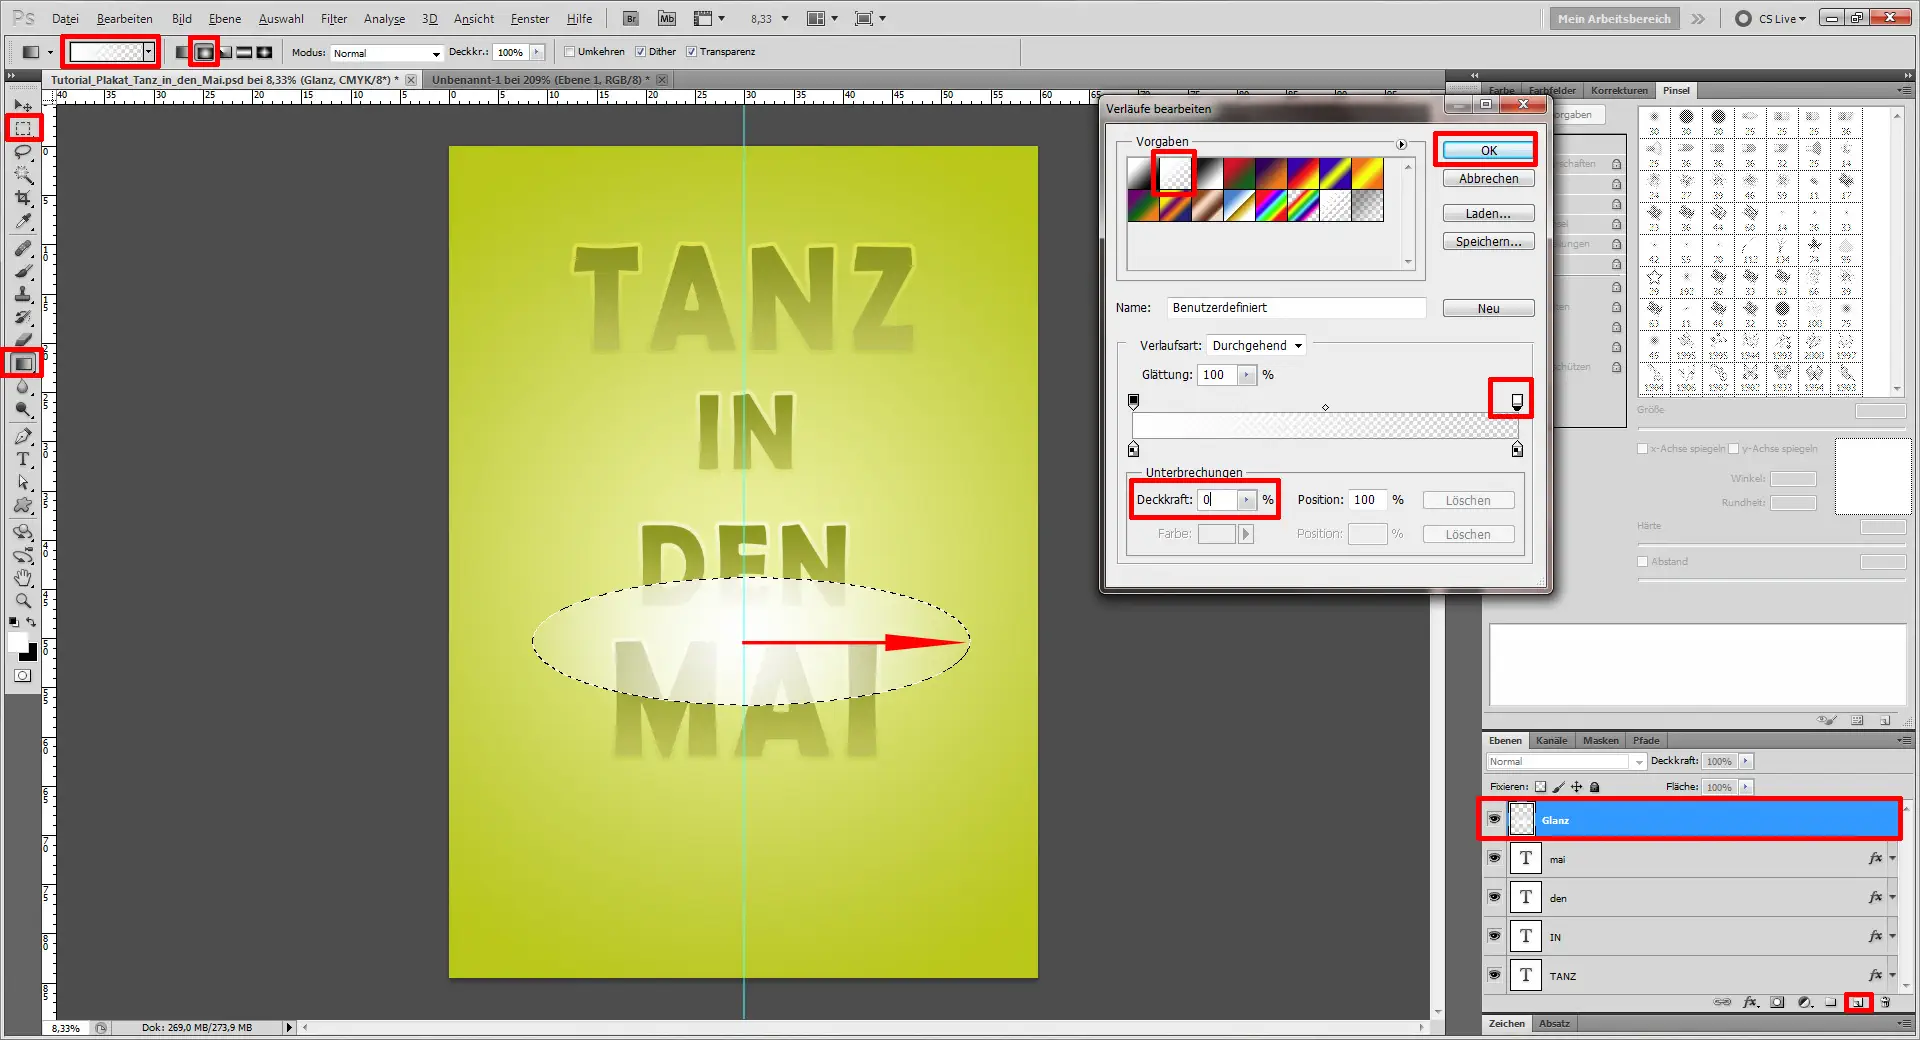The image size is (1920, 1040).
Task: Enable the Umkehren checkbox
Action: (570, 51)
